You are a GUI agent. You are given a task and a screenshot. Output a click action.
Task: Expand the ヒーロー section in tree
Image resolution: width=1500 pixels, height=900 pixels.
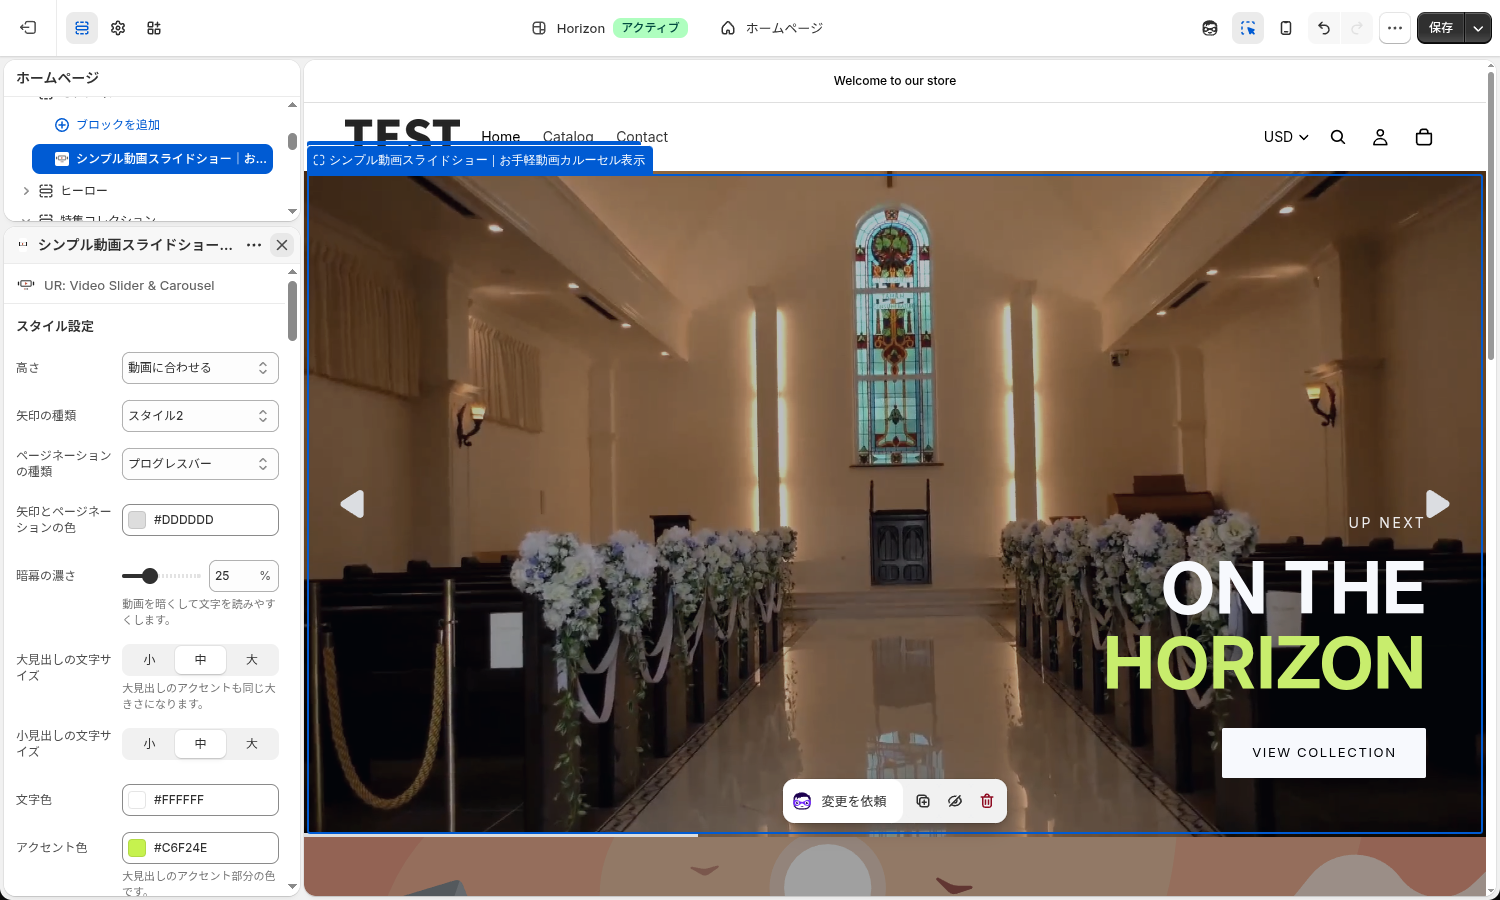(26, 191)
